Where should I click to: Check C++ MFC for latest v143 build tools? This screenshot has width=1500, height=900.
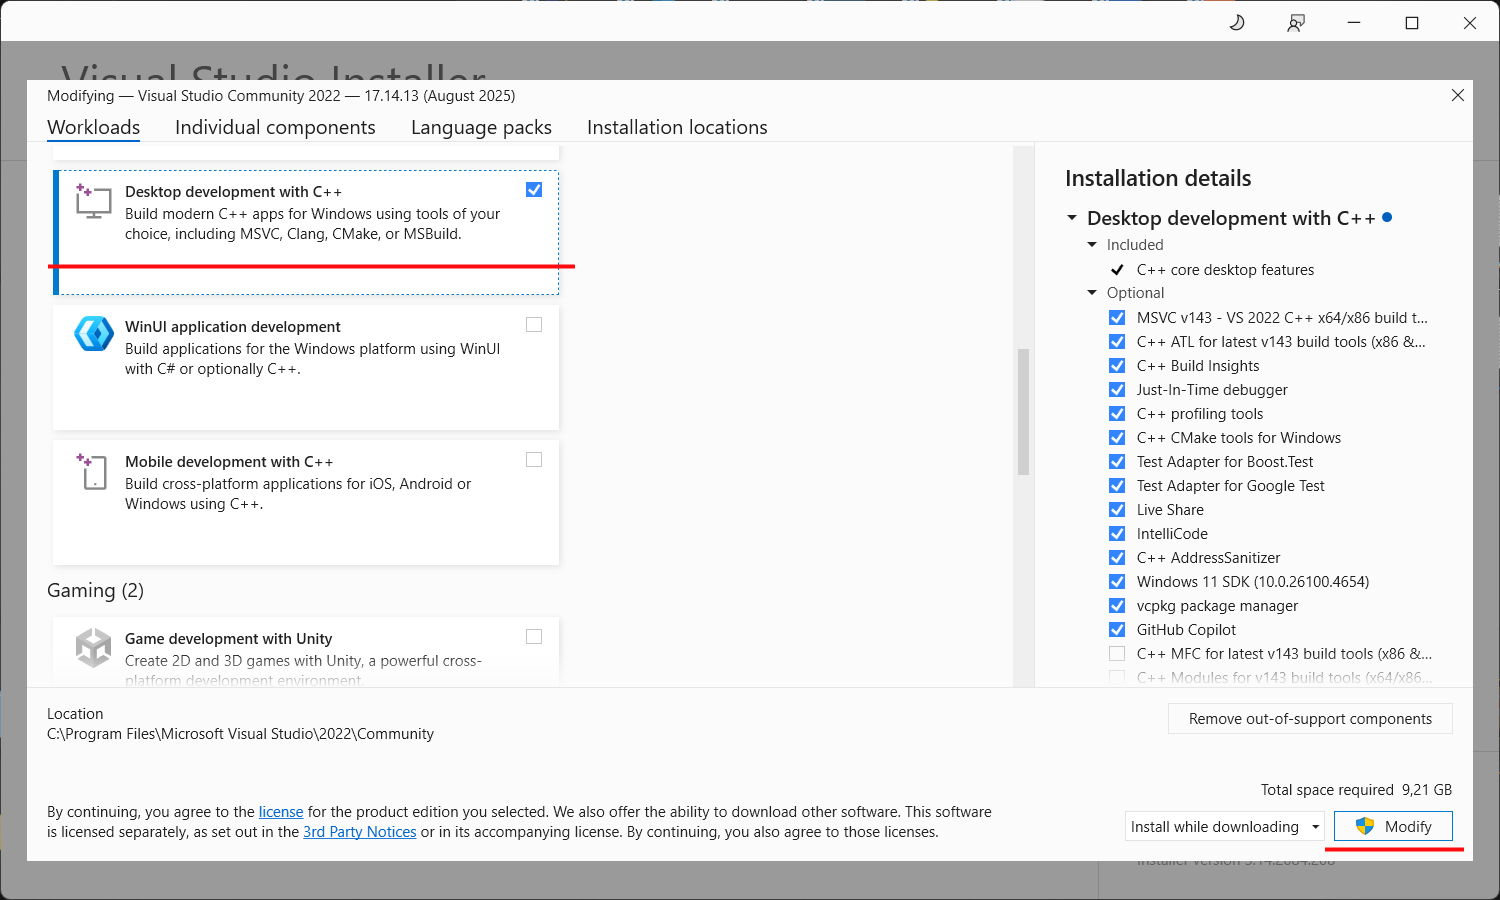coord(1117,653)
